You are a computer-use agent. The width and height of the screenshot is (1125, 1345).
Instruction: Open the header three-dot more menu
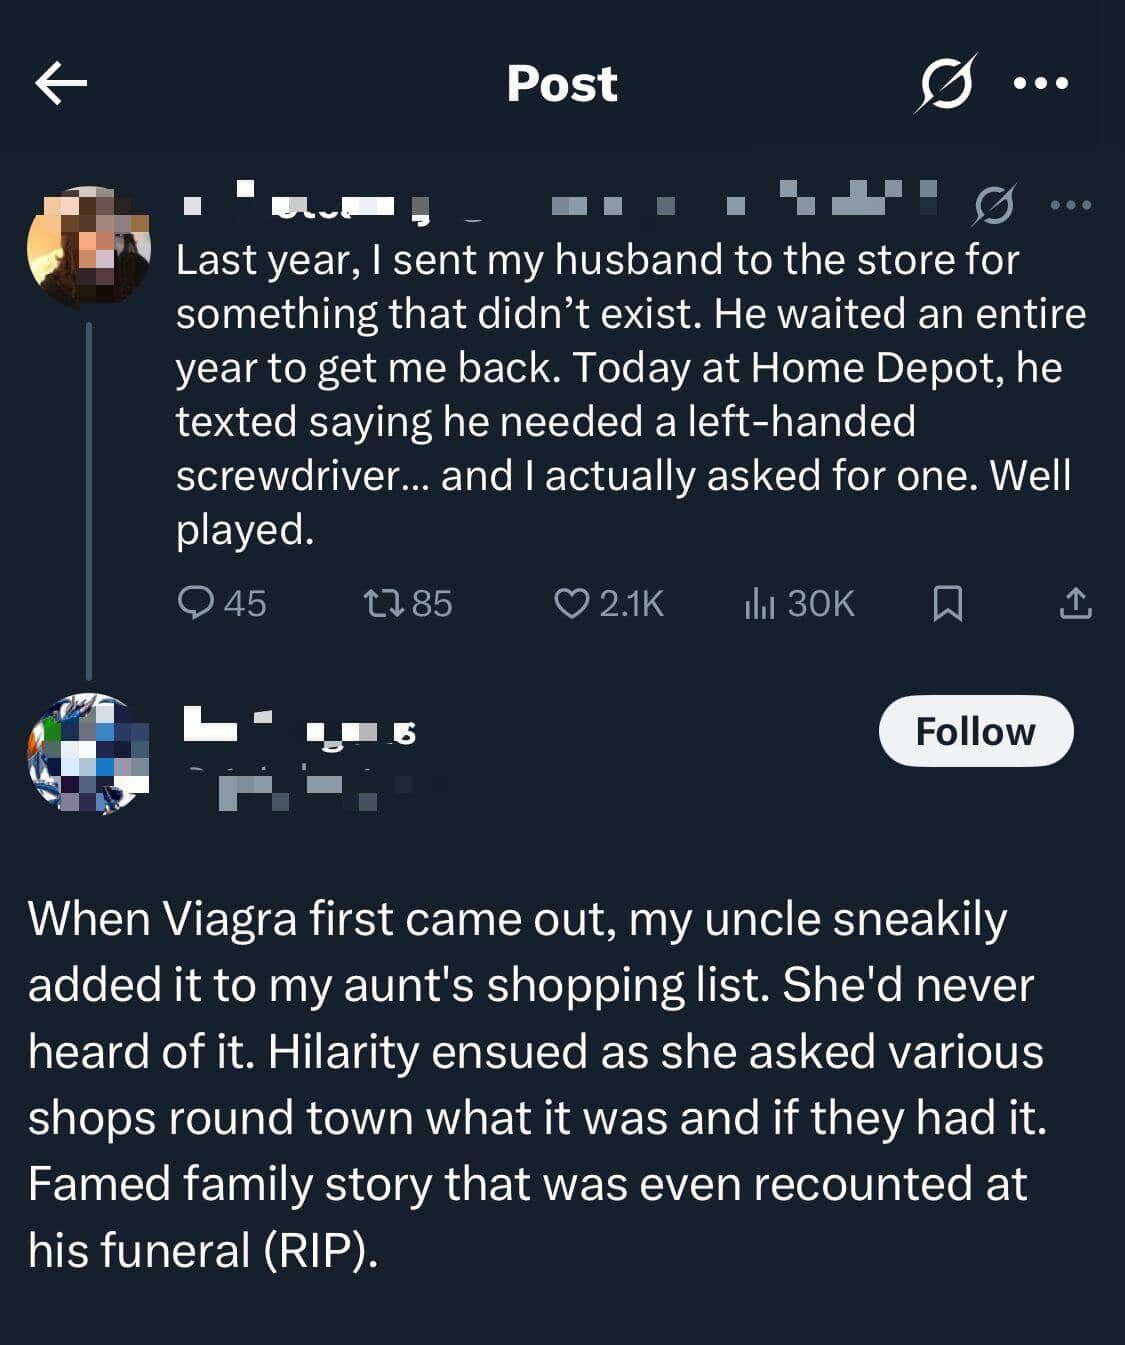1041,83
